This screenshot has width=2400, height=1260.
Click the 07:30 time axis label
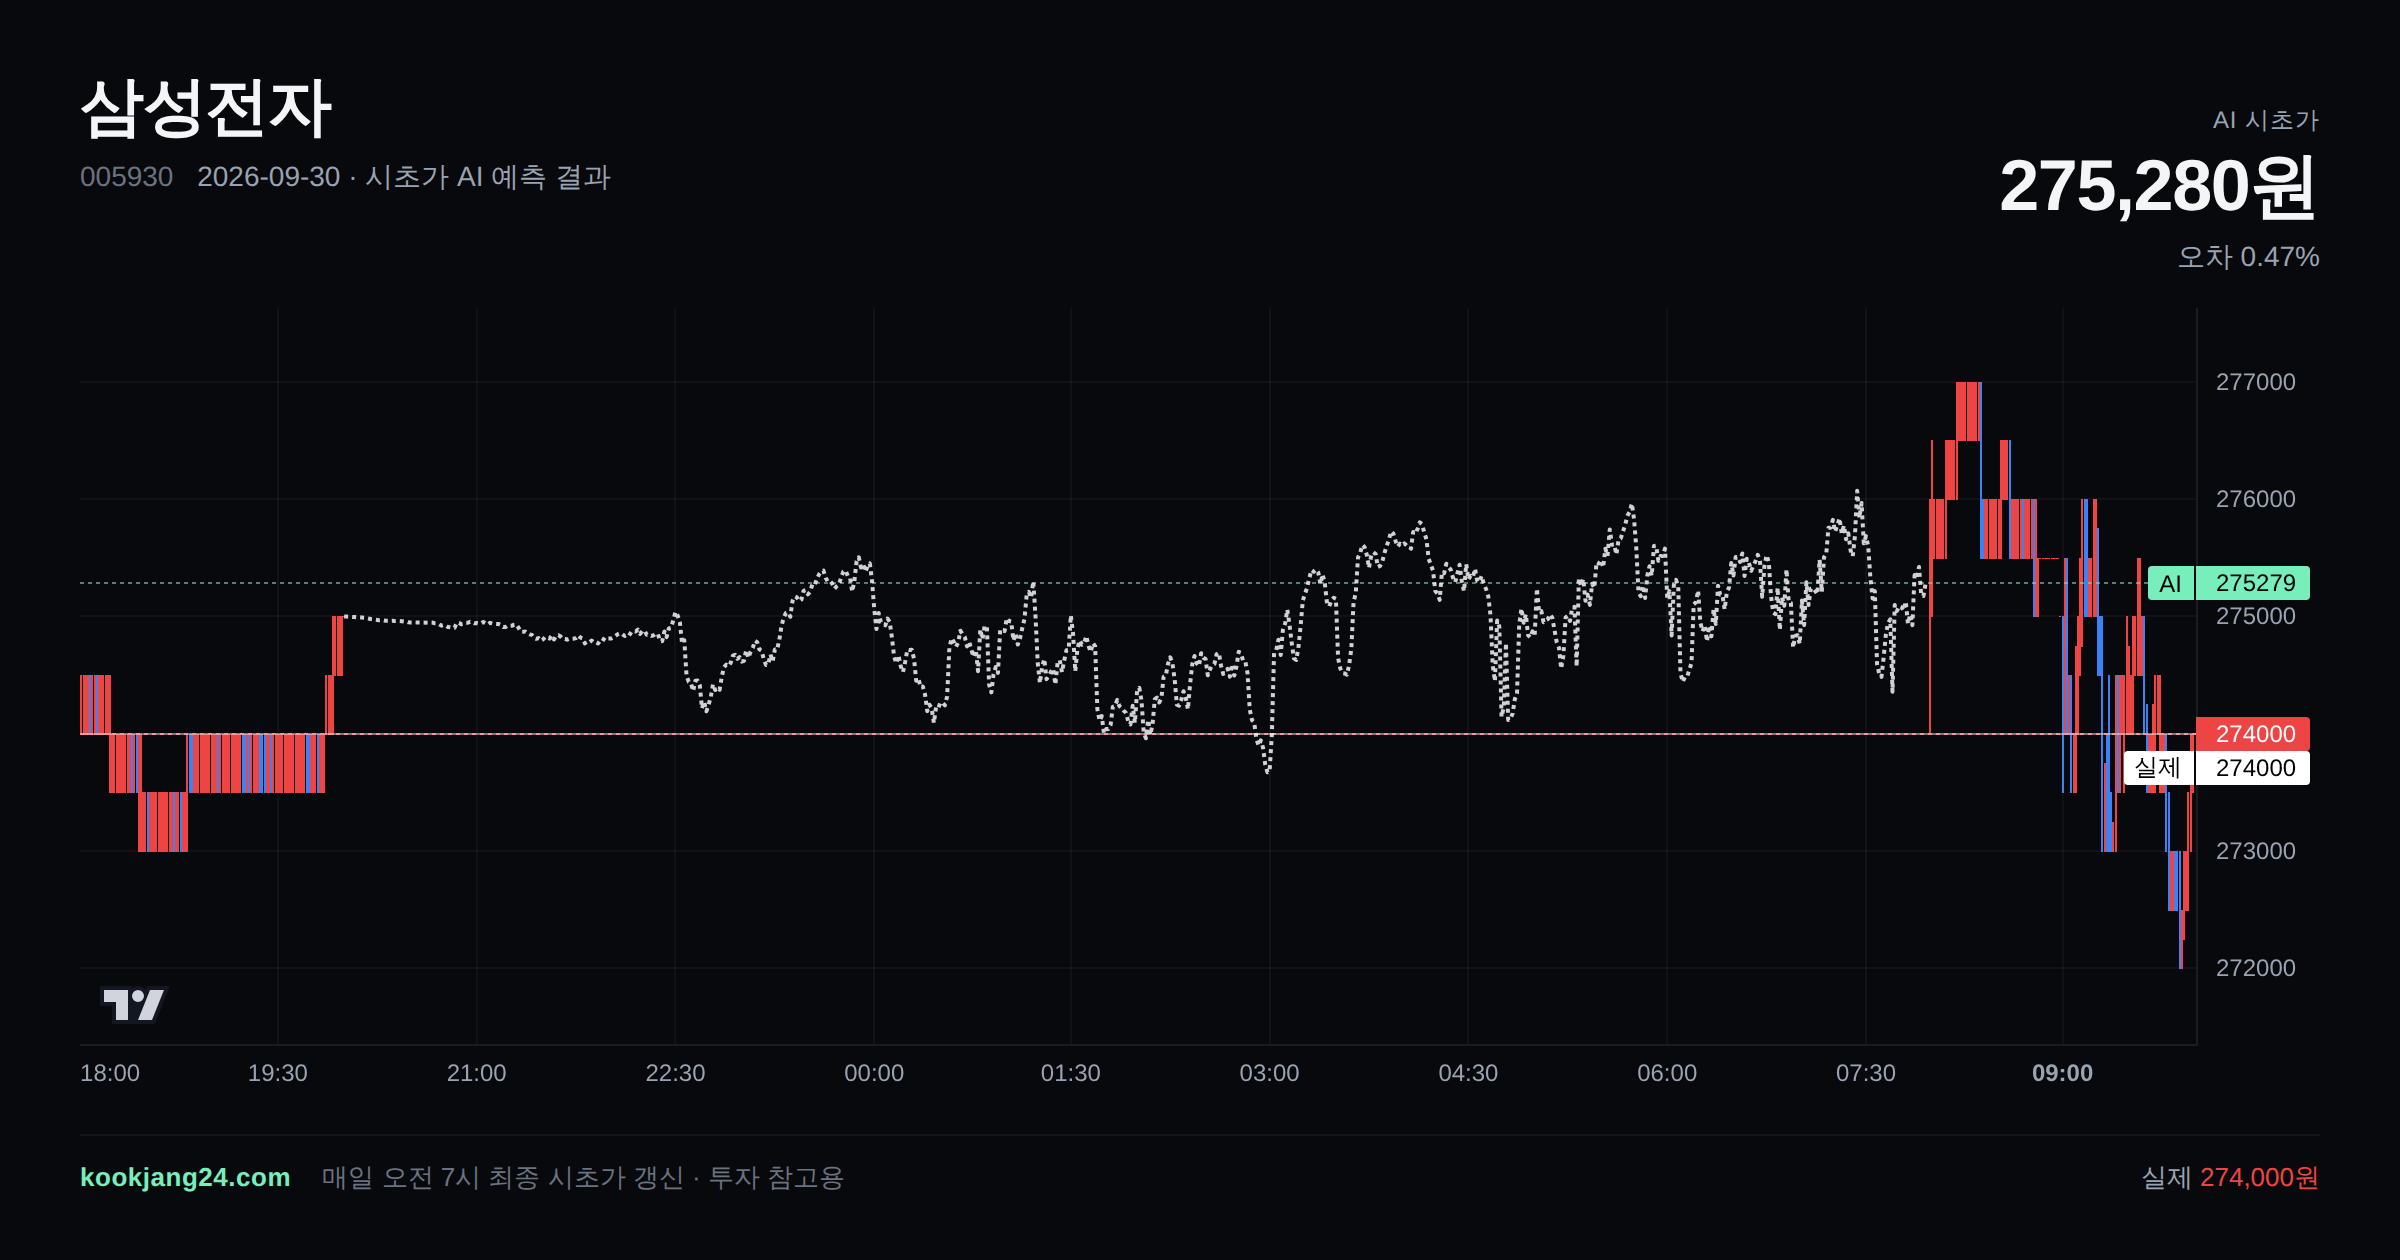(x=1865, y=1073)
